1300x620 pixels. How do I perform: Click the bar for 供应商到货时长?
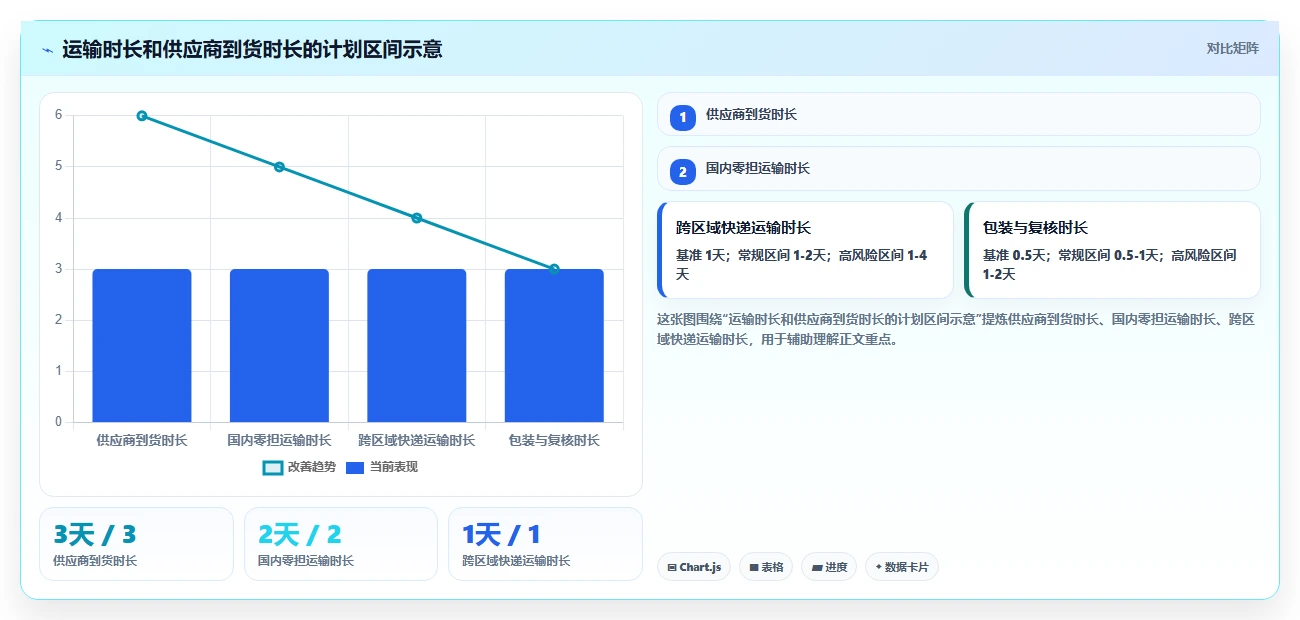point(142,345)
